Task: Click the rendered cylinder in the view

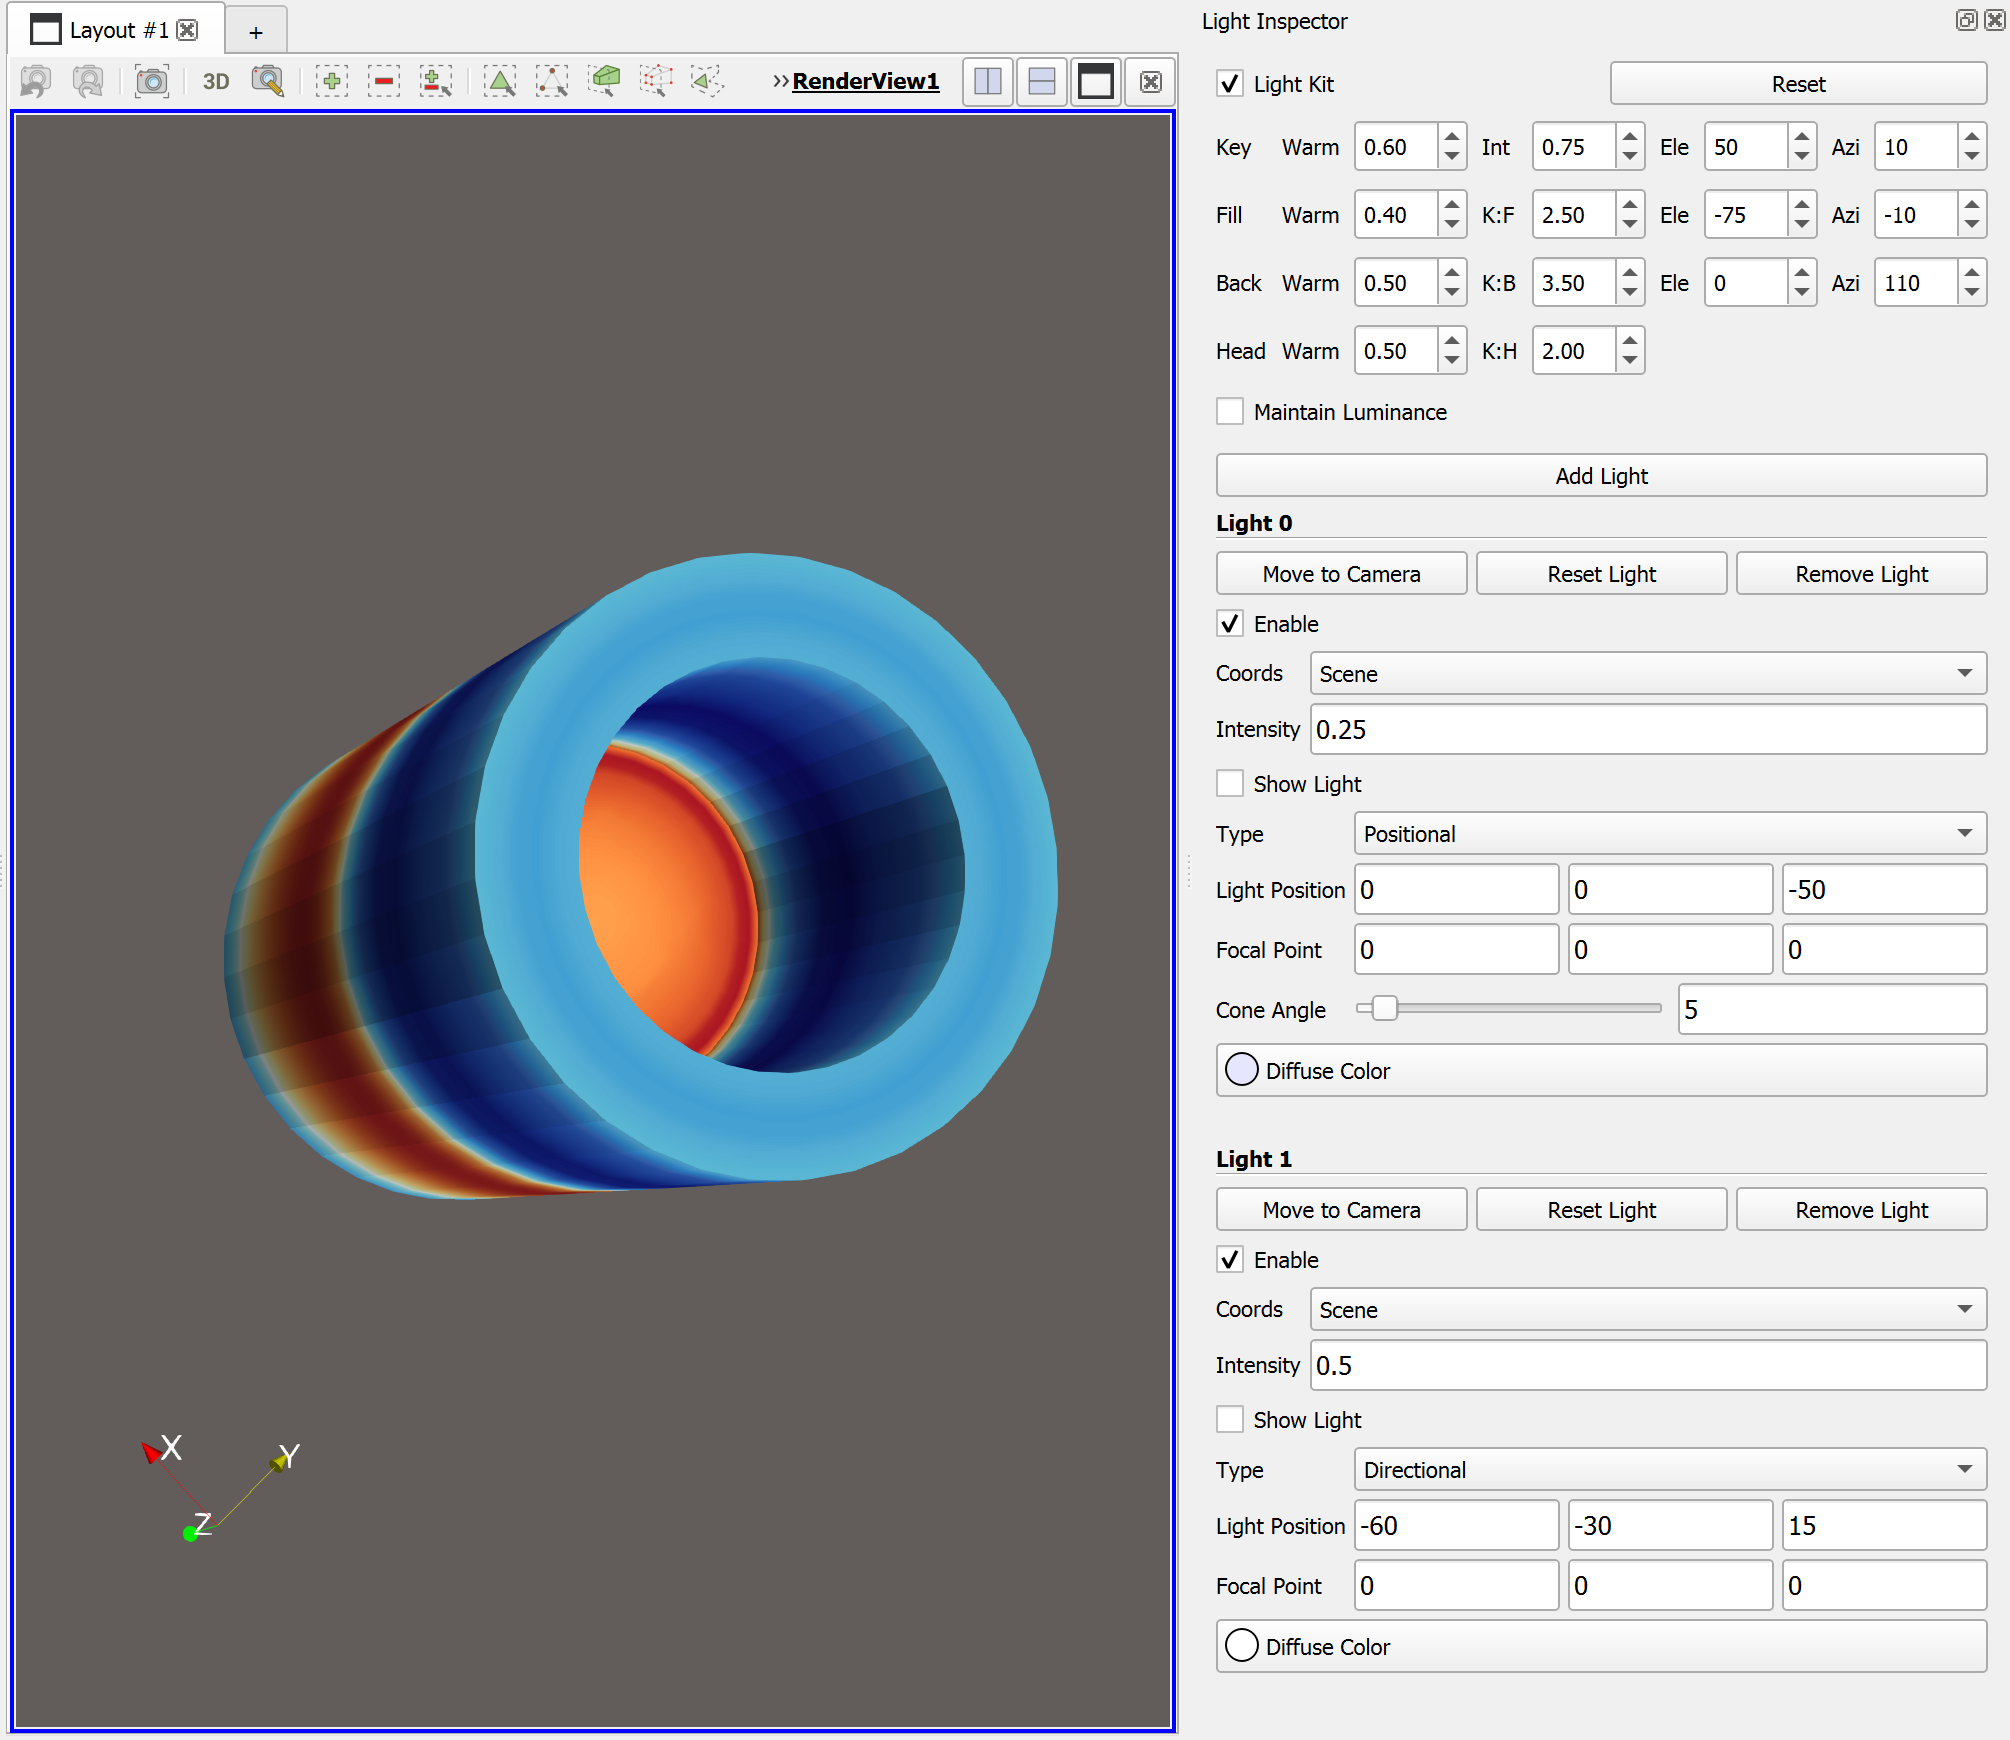Action: [640, 875]
